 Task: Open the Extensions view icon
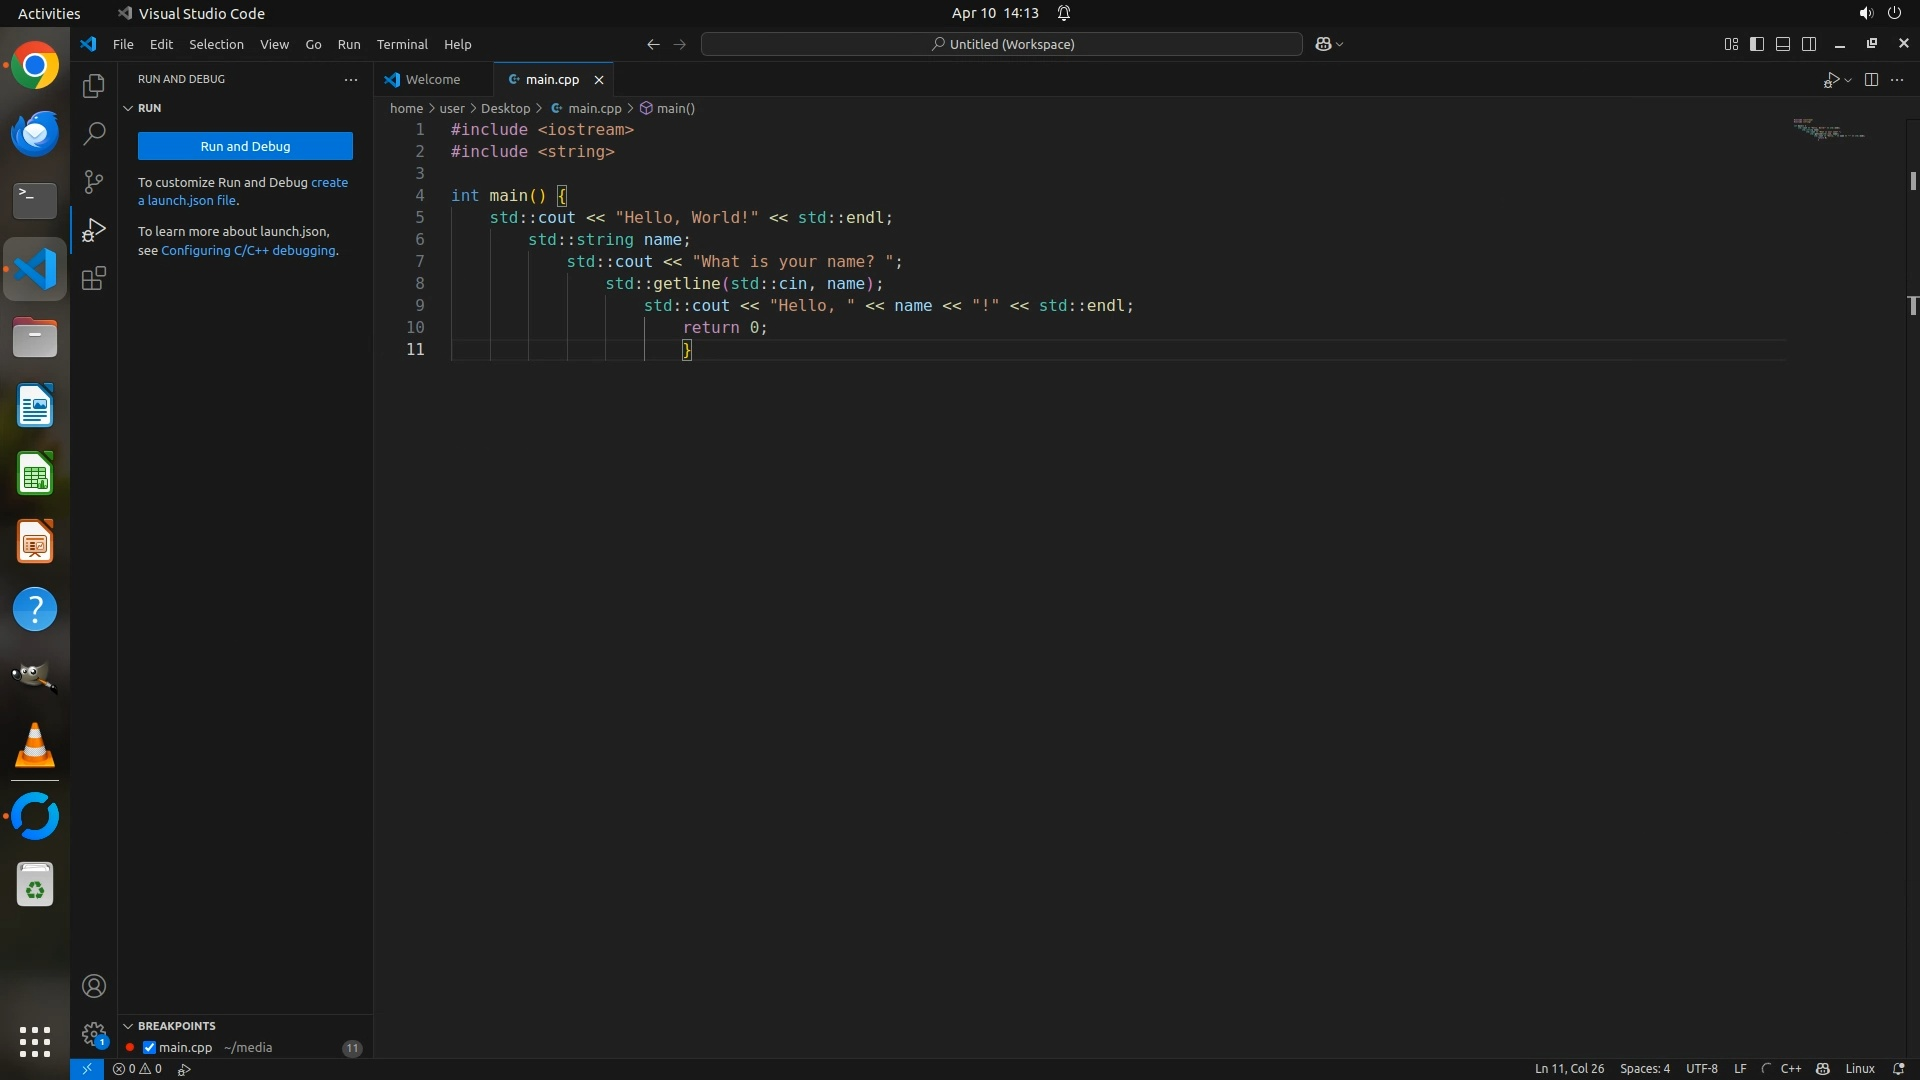pyautogui.click(x=94, y=278)
